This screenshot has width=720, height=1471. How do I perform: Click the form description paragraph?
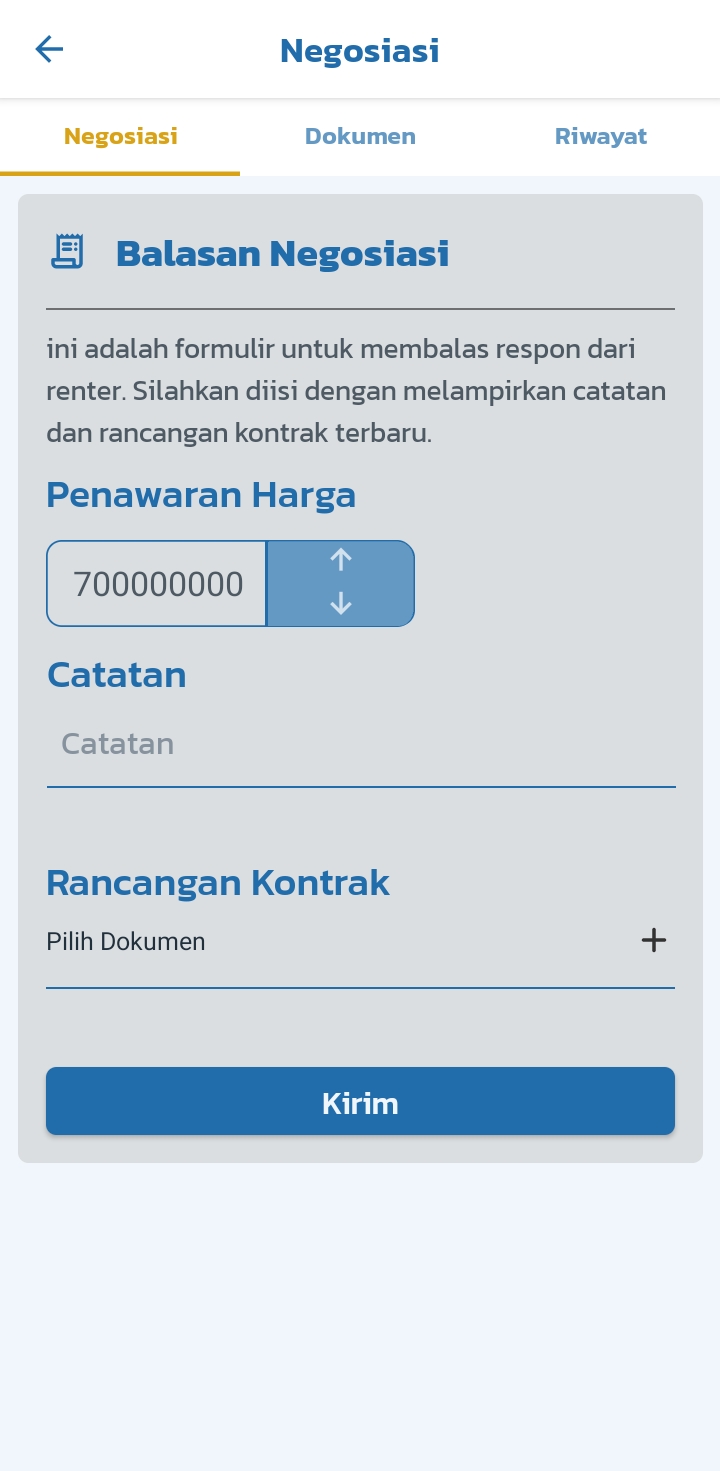(x=356, y=392)
